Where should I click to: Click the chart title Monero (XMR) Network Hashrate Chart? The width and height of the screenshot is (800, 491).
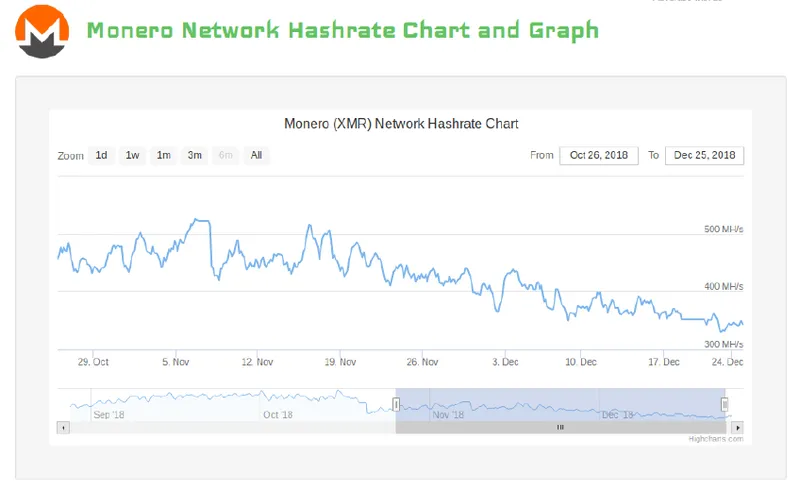[x=401, y=124]
